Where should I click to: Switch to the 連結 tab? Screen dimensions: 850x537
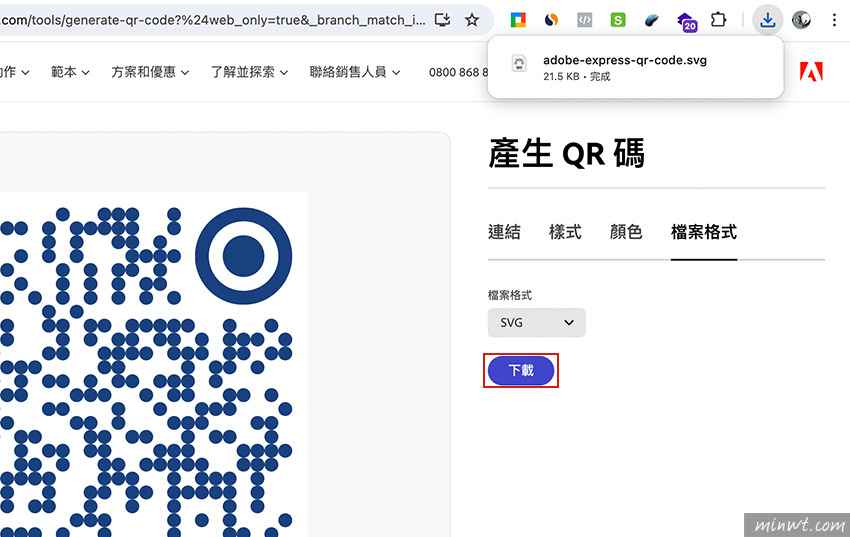coord(504,232)
